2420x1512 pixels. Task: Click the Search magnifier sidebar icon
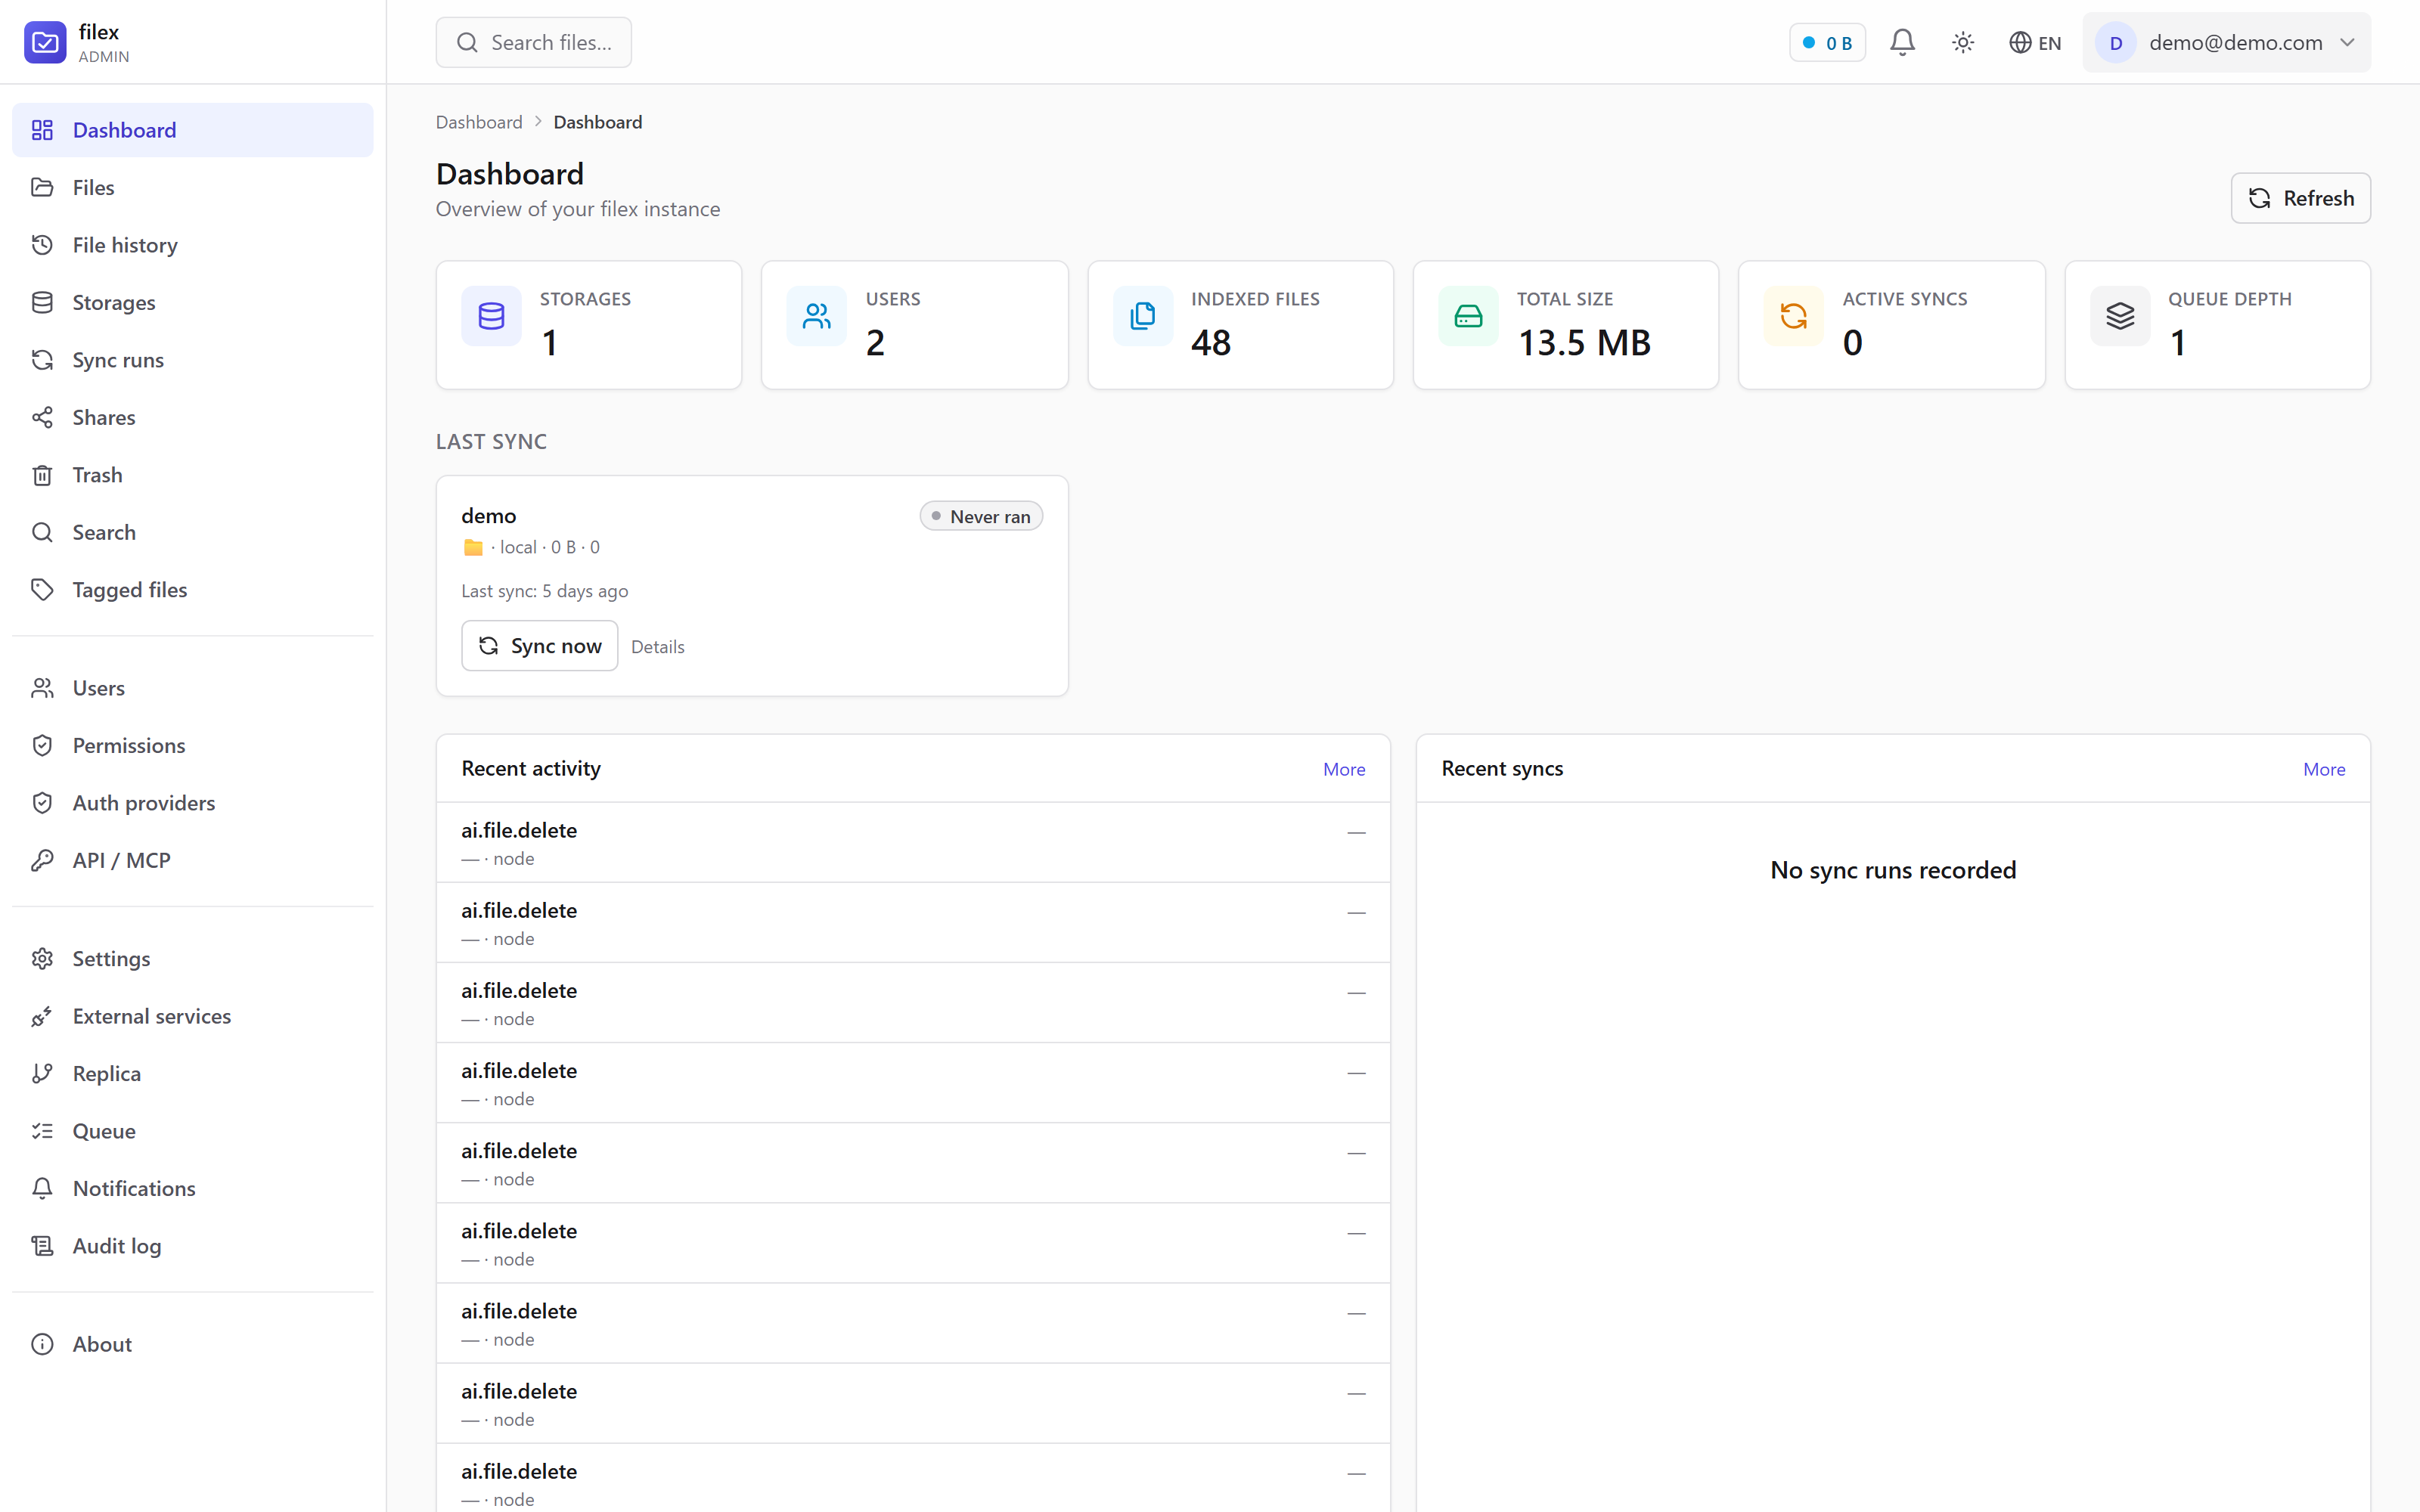(x=42, y=532)
